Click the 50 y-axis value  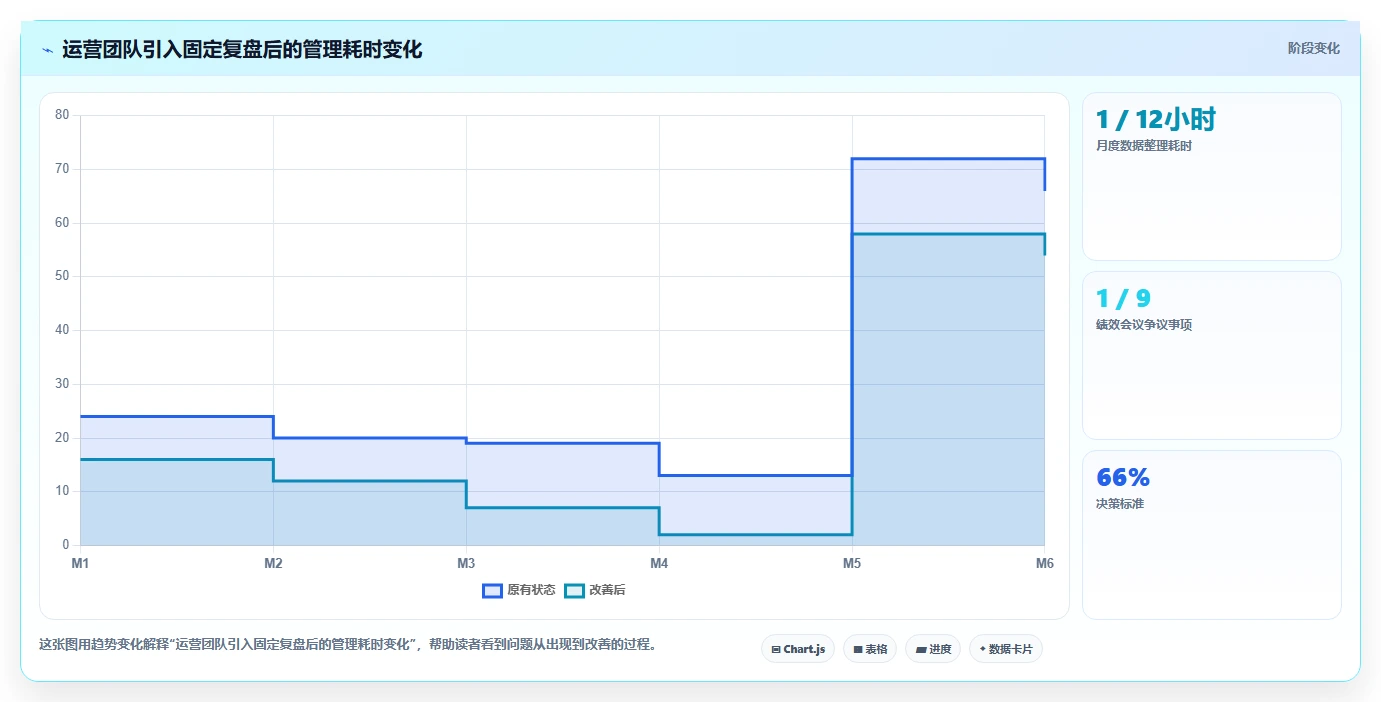[x=62, y=276]
